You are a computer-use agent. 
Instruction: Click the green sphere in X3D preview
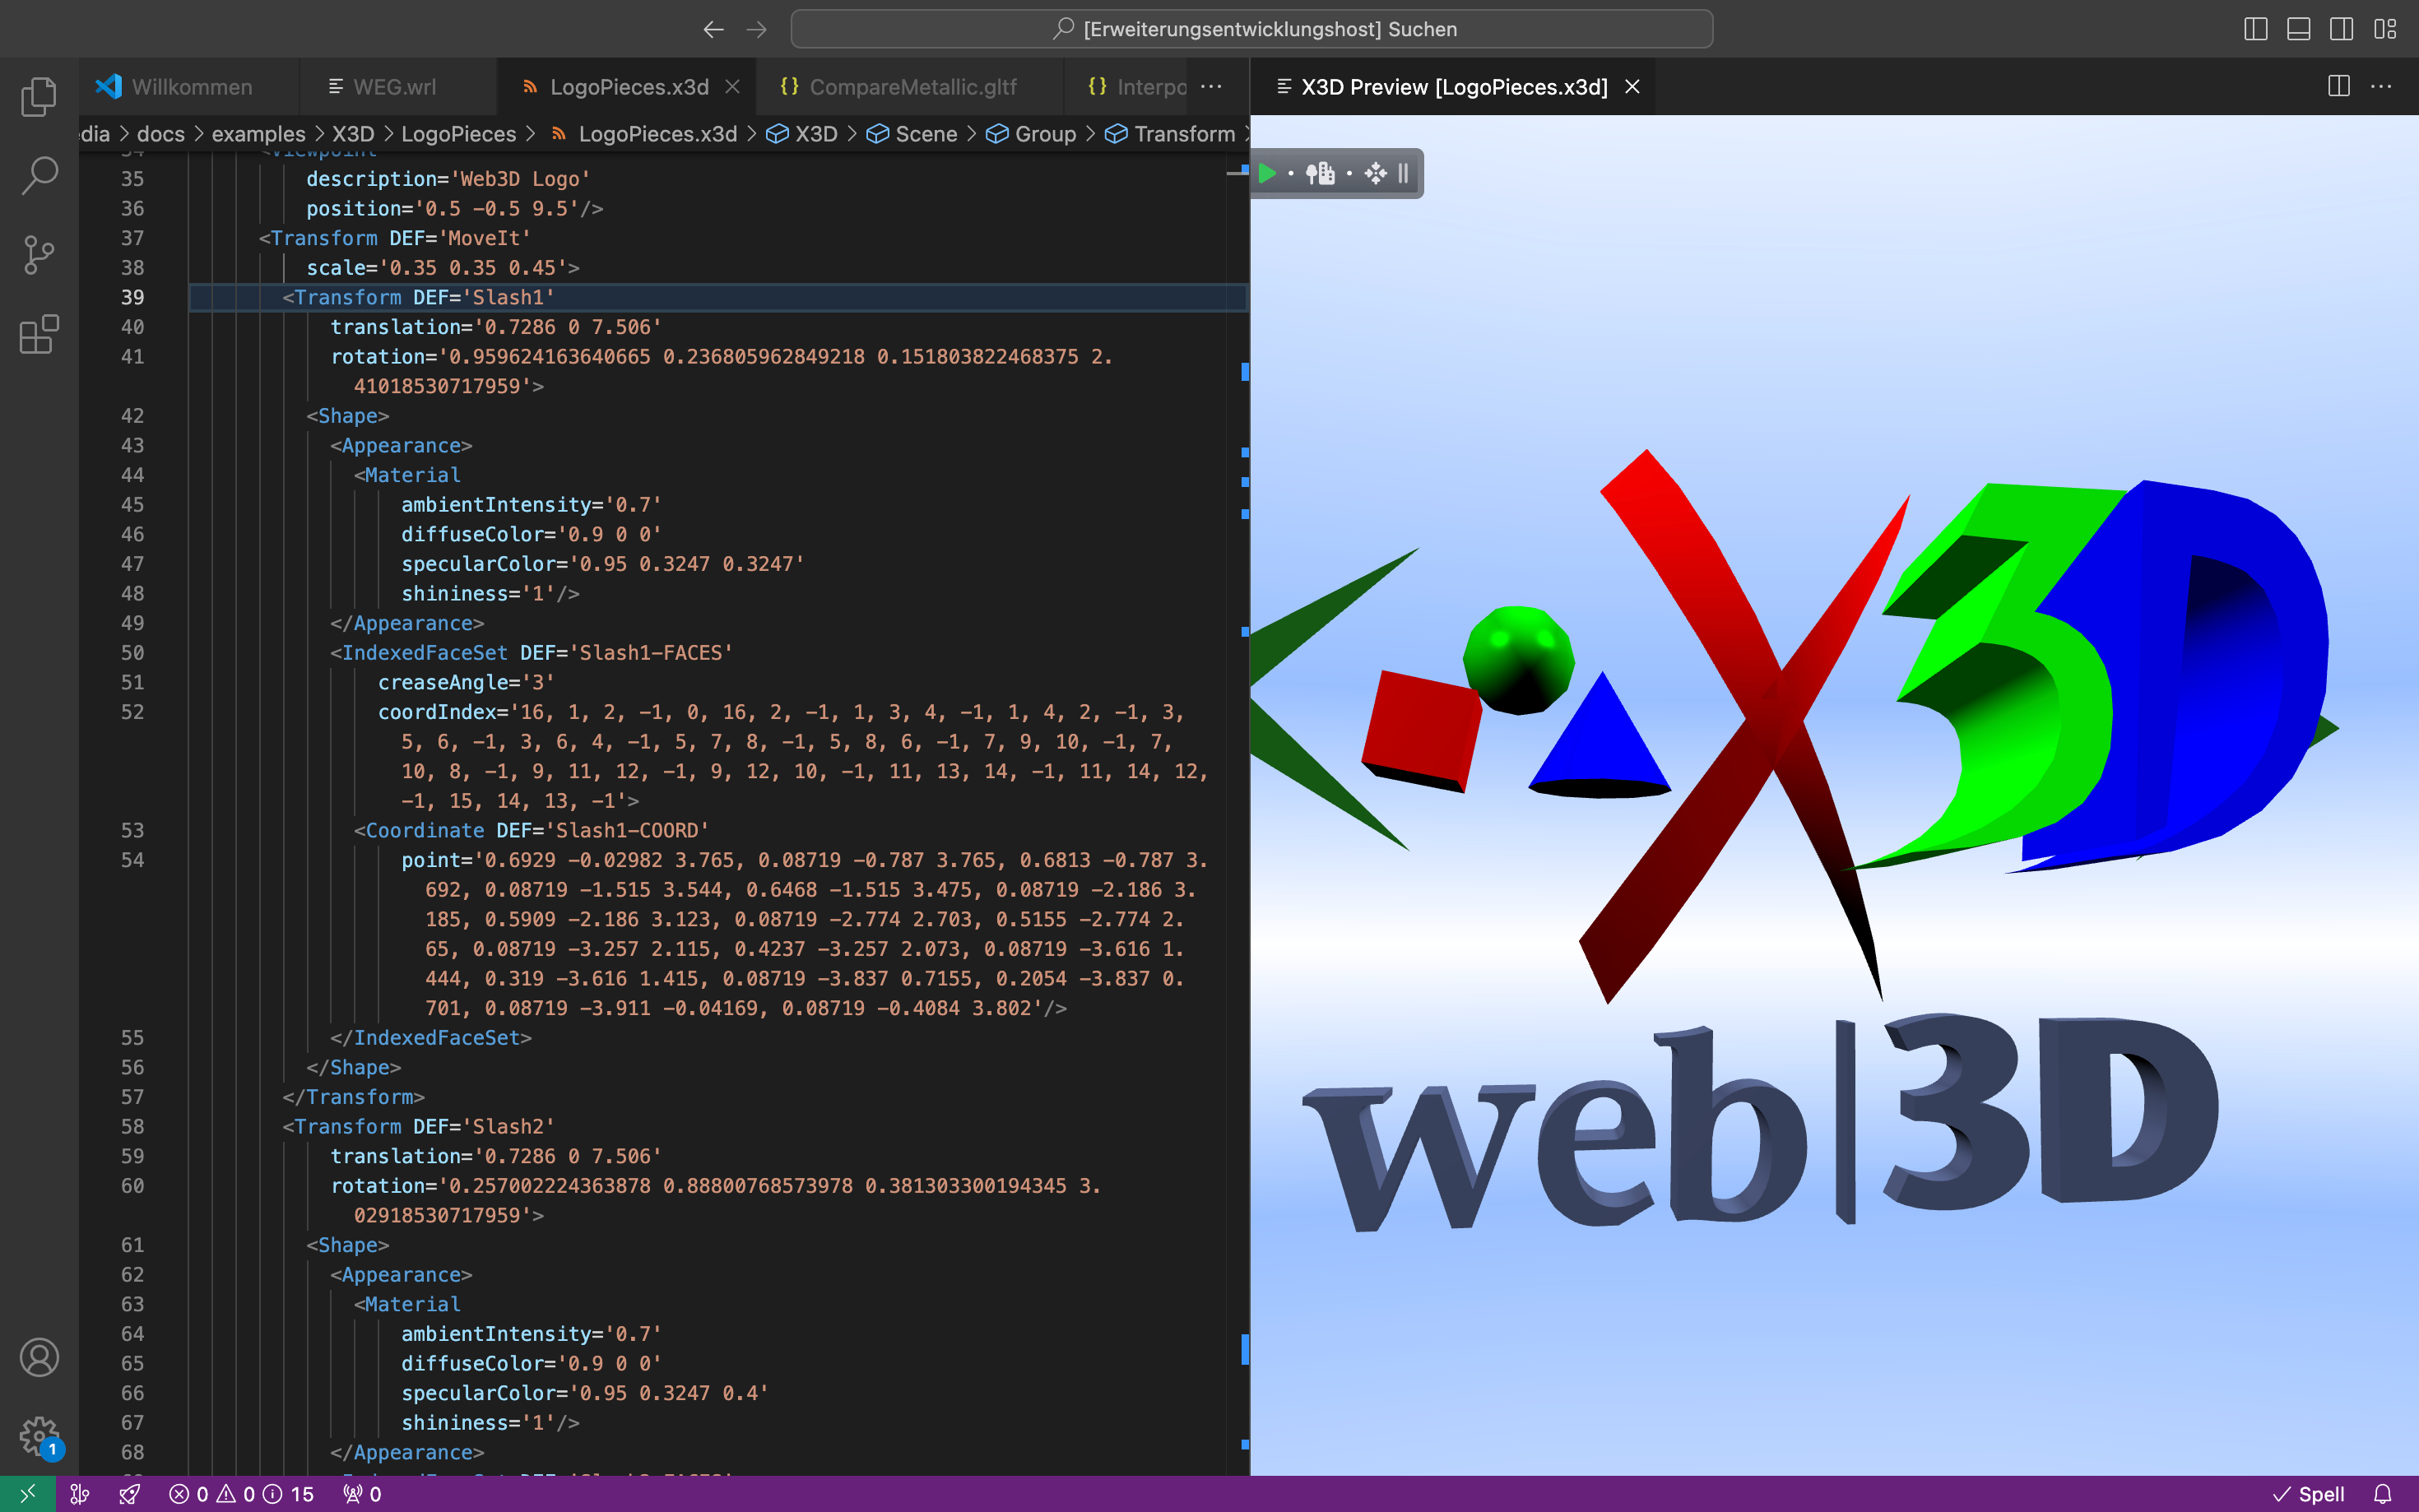pyautogui.click(x=1518, y=660)
